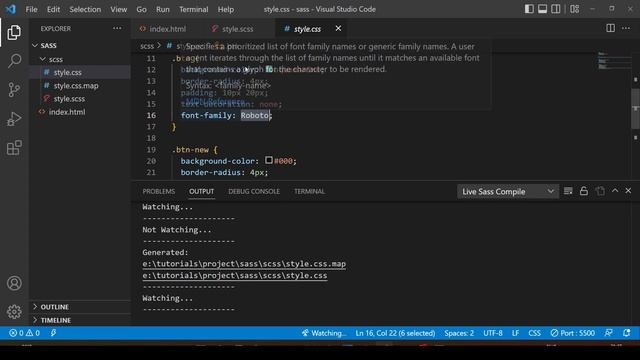Open the Run and Debug view
This screenshot has height=360, width=640.
pos(14,119)
